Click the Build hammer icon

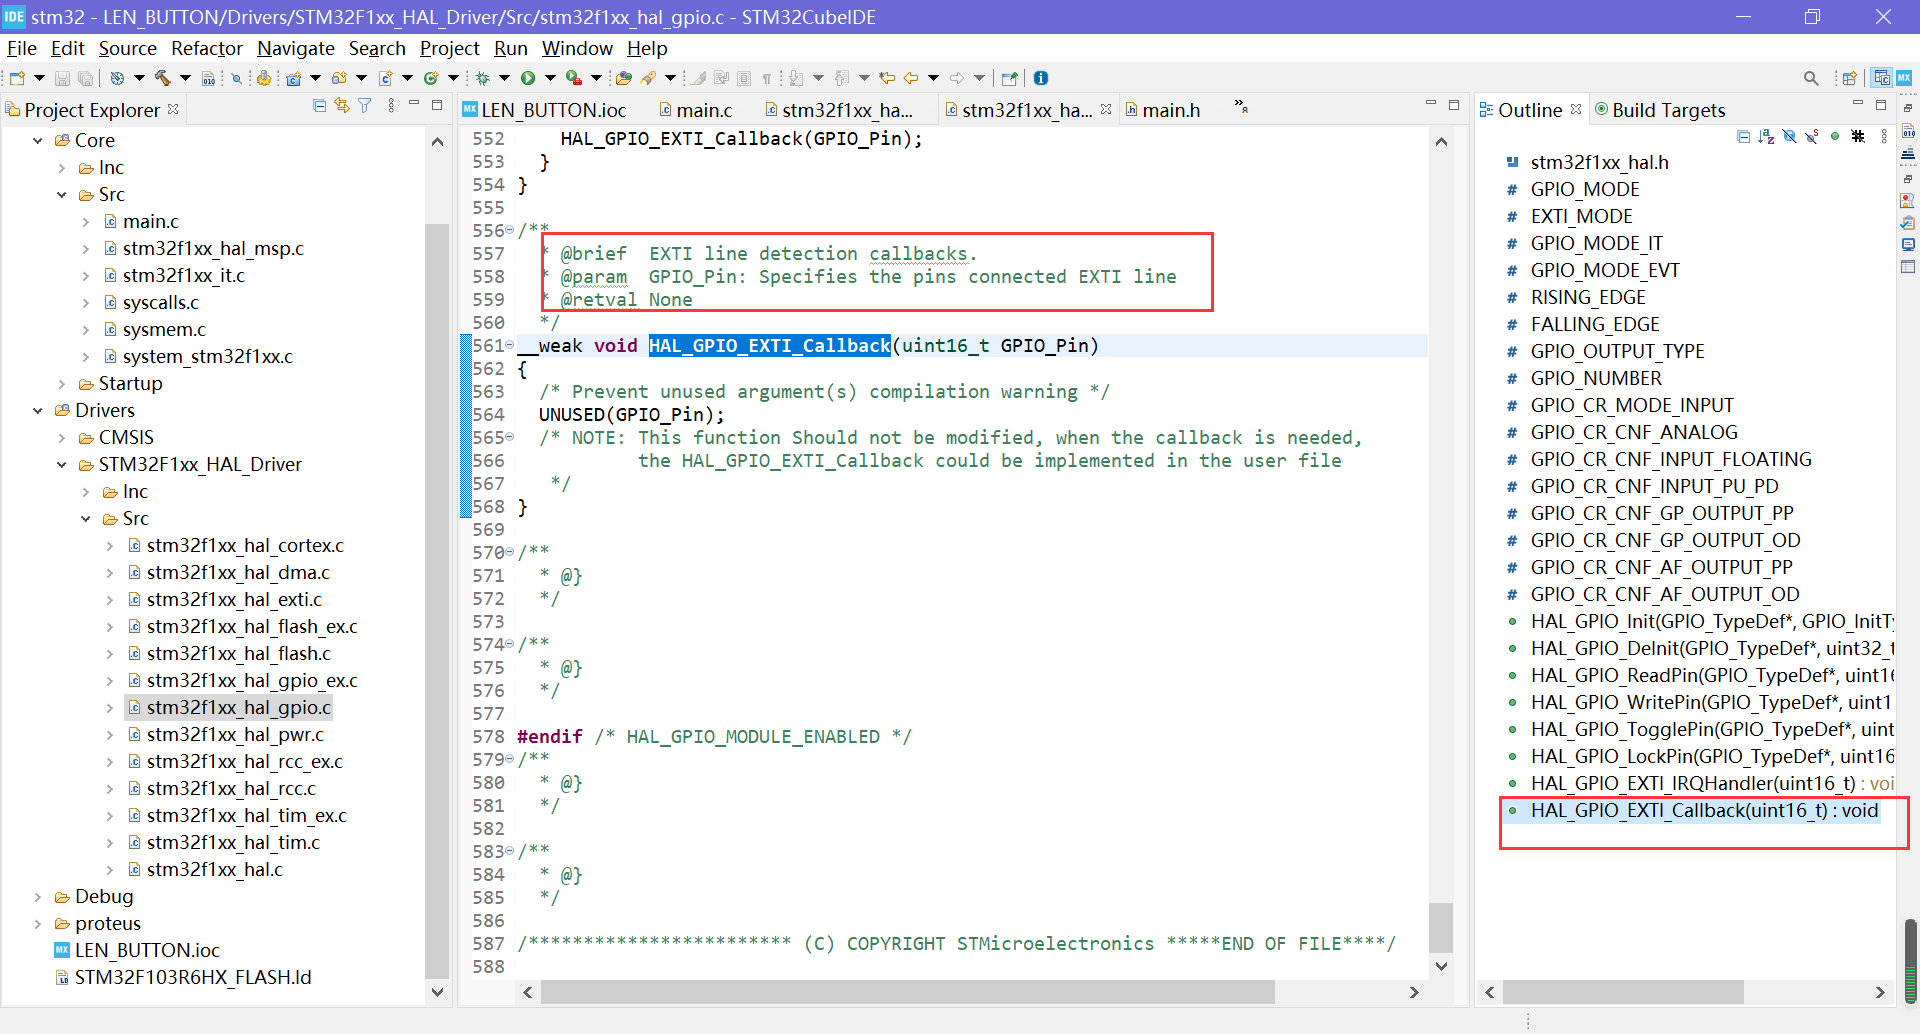pos(162,78)
